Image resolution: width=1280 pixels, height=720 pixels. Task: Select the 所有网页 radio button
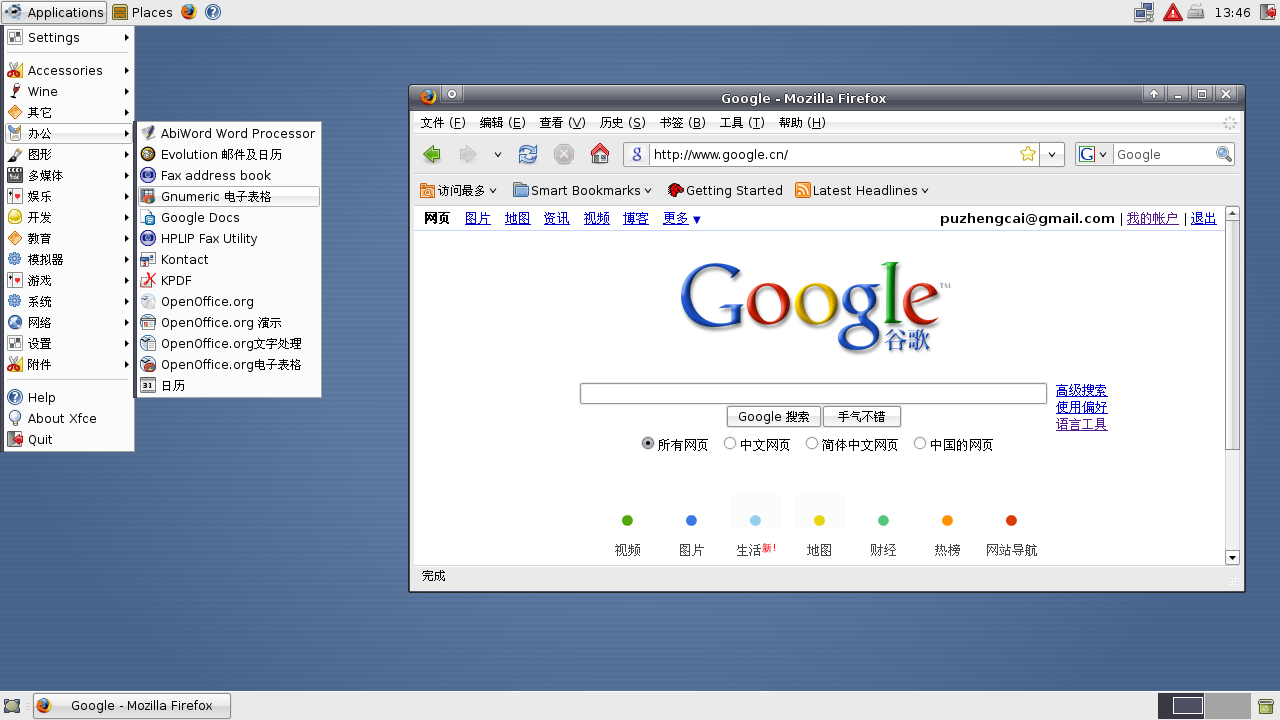point(648,443)
